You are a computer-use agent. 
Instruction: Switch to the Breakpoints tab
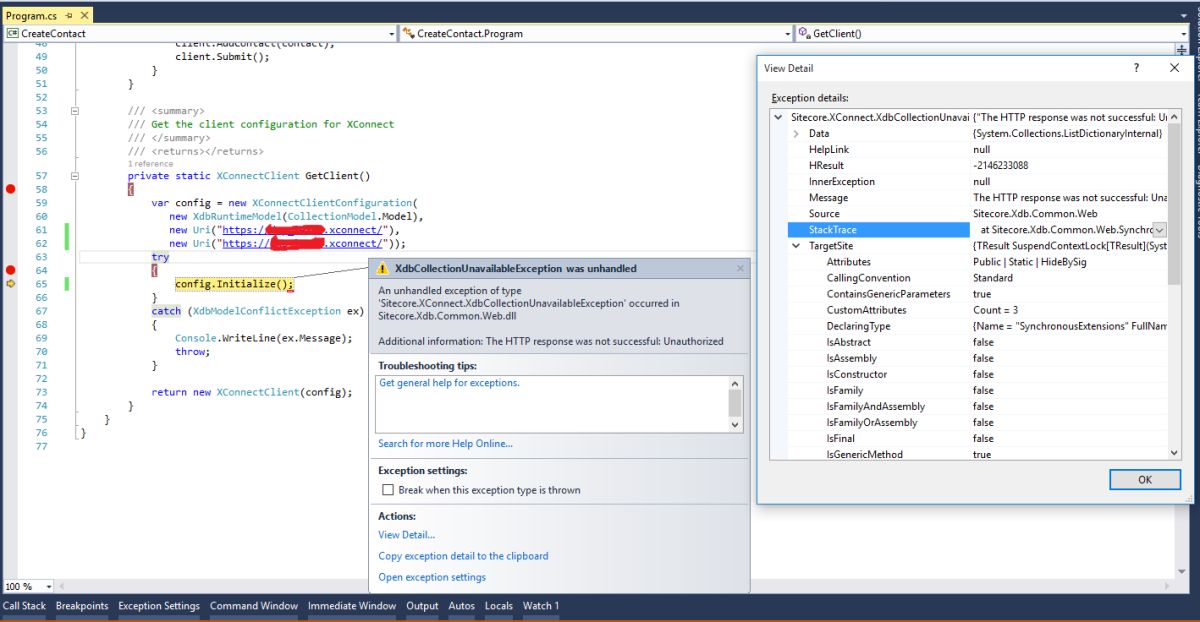tap(82, 606)
